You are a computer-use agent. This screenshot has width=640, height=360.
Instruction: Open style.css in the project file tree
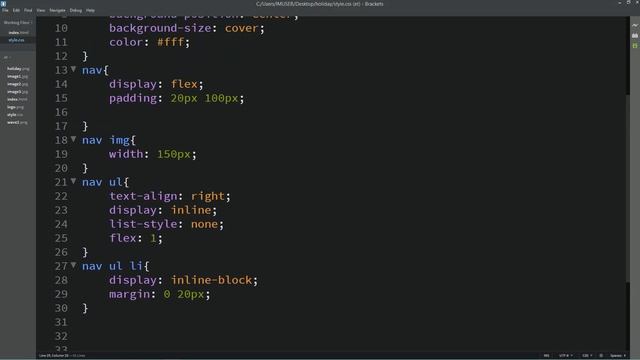pos(15,115)
